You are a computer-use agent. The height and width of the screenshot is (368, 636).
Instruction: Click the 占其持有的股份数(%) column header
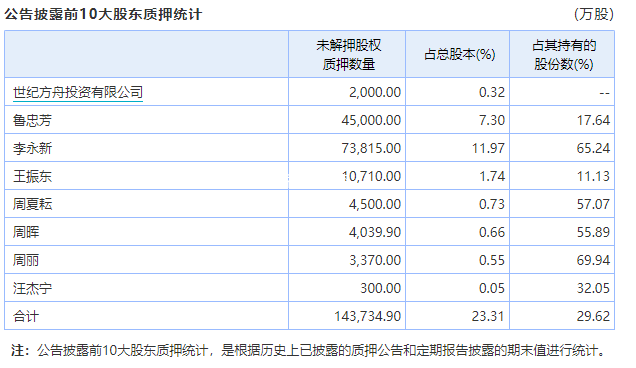click(564, 55)
